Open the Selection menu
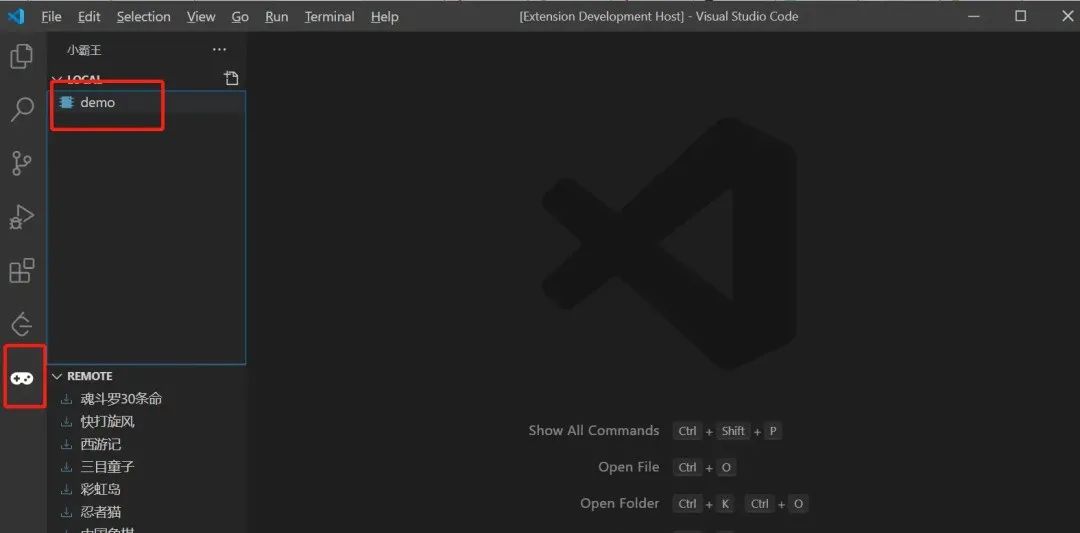 tap(143, 17)
